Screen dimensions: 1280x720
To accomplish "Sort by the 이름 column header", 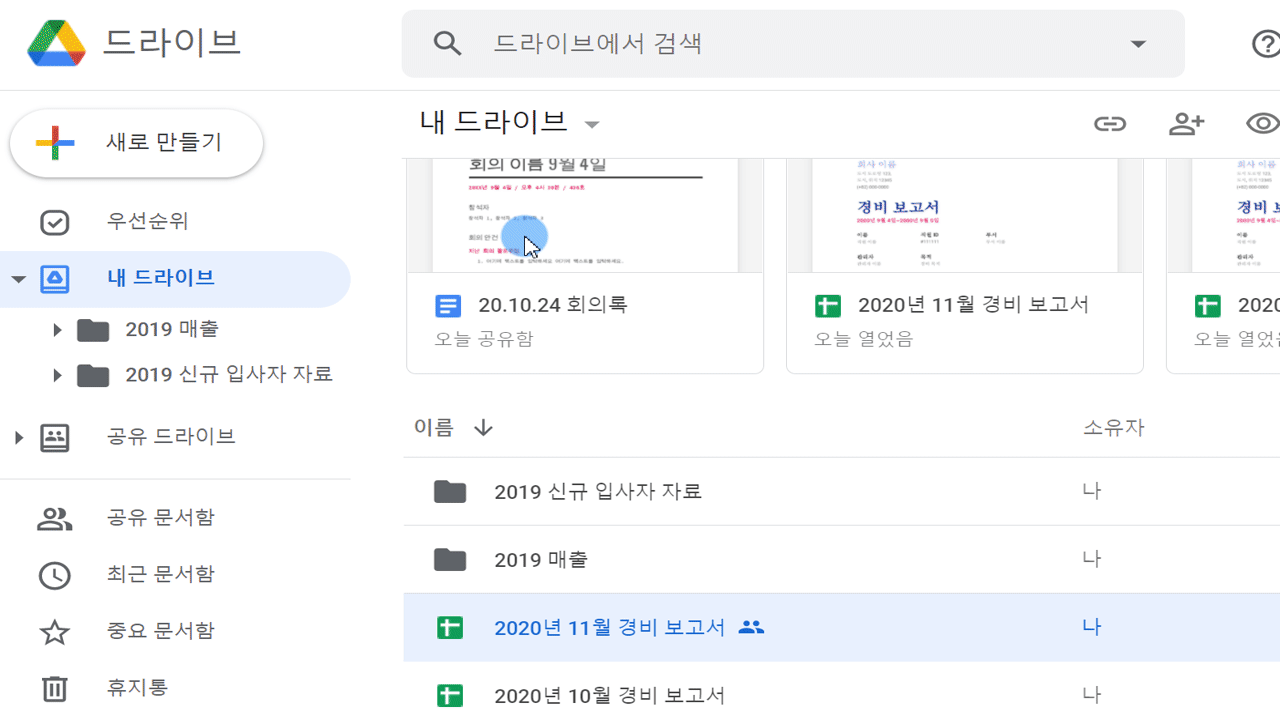I will (434, 428).
